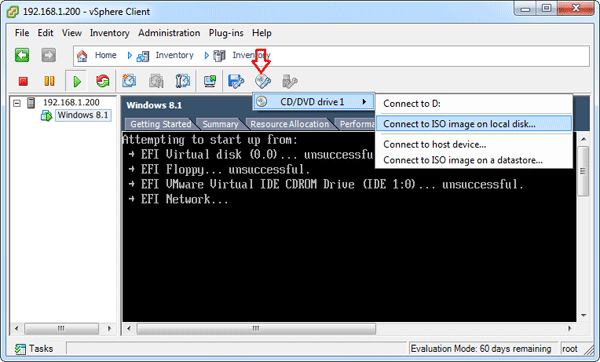600x362 pixels.
Task: Collapse the 192.168.1.200 host tree node
Action: point(17,103)
